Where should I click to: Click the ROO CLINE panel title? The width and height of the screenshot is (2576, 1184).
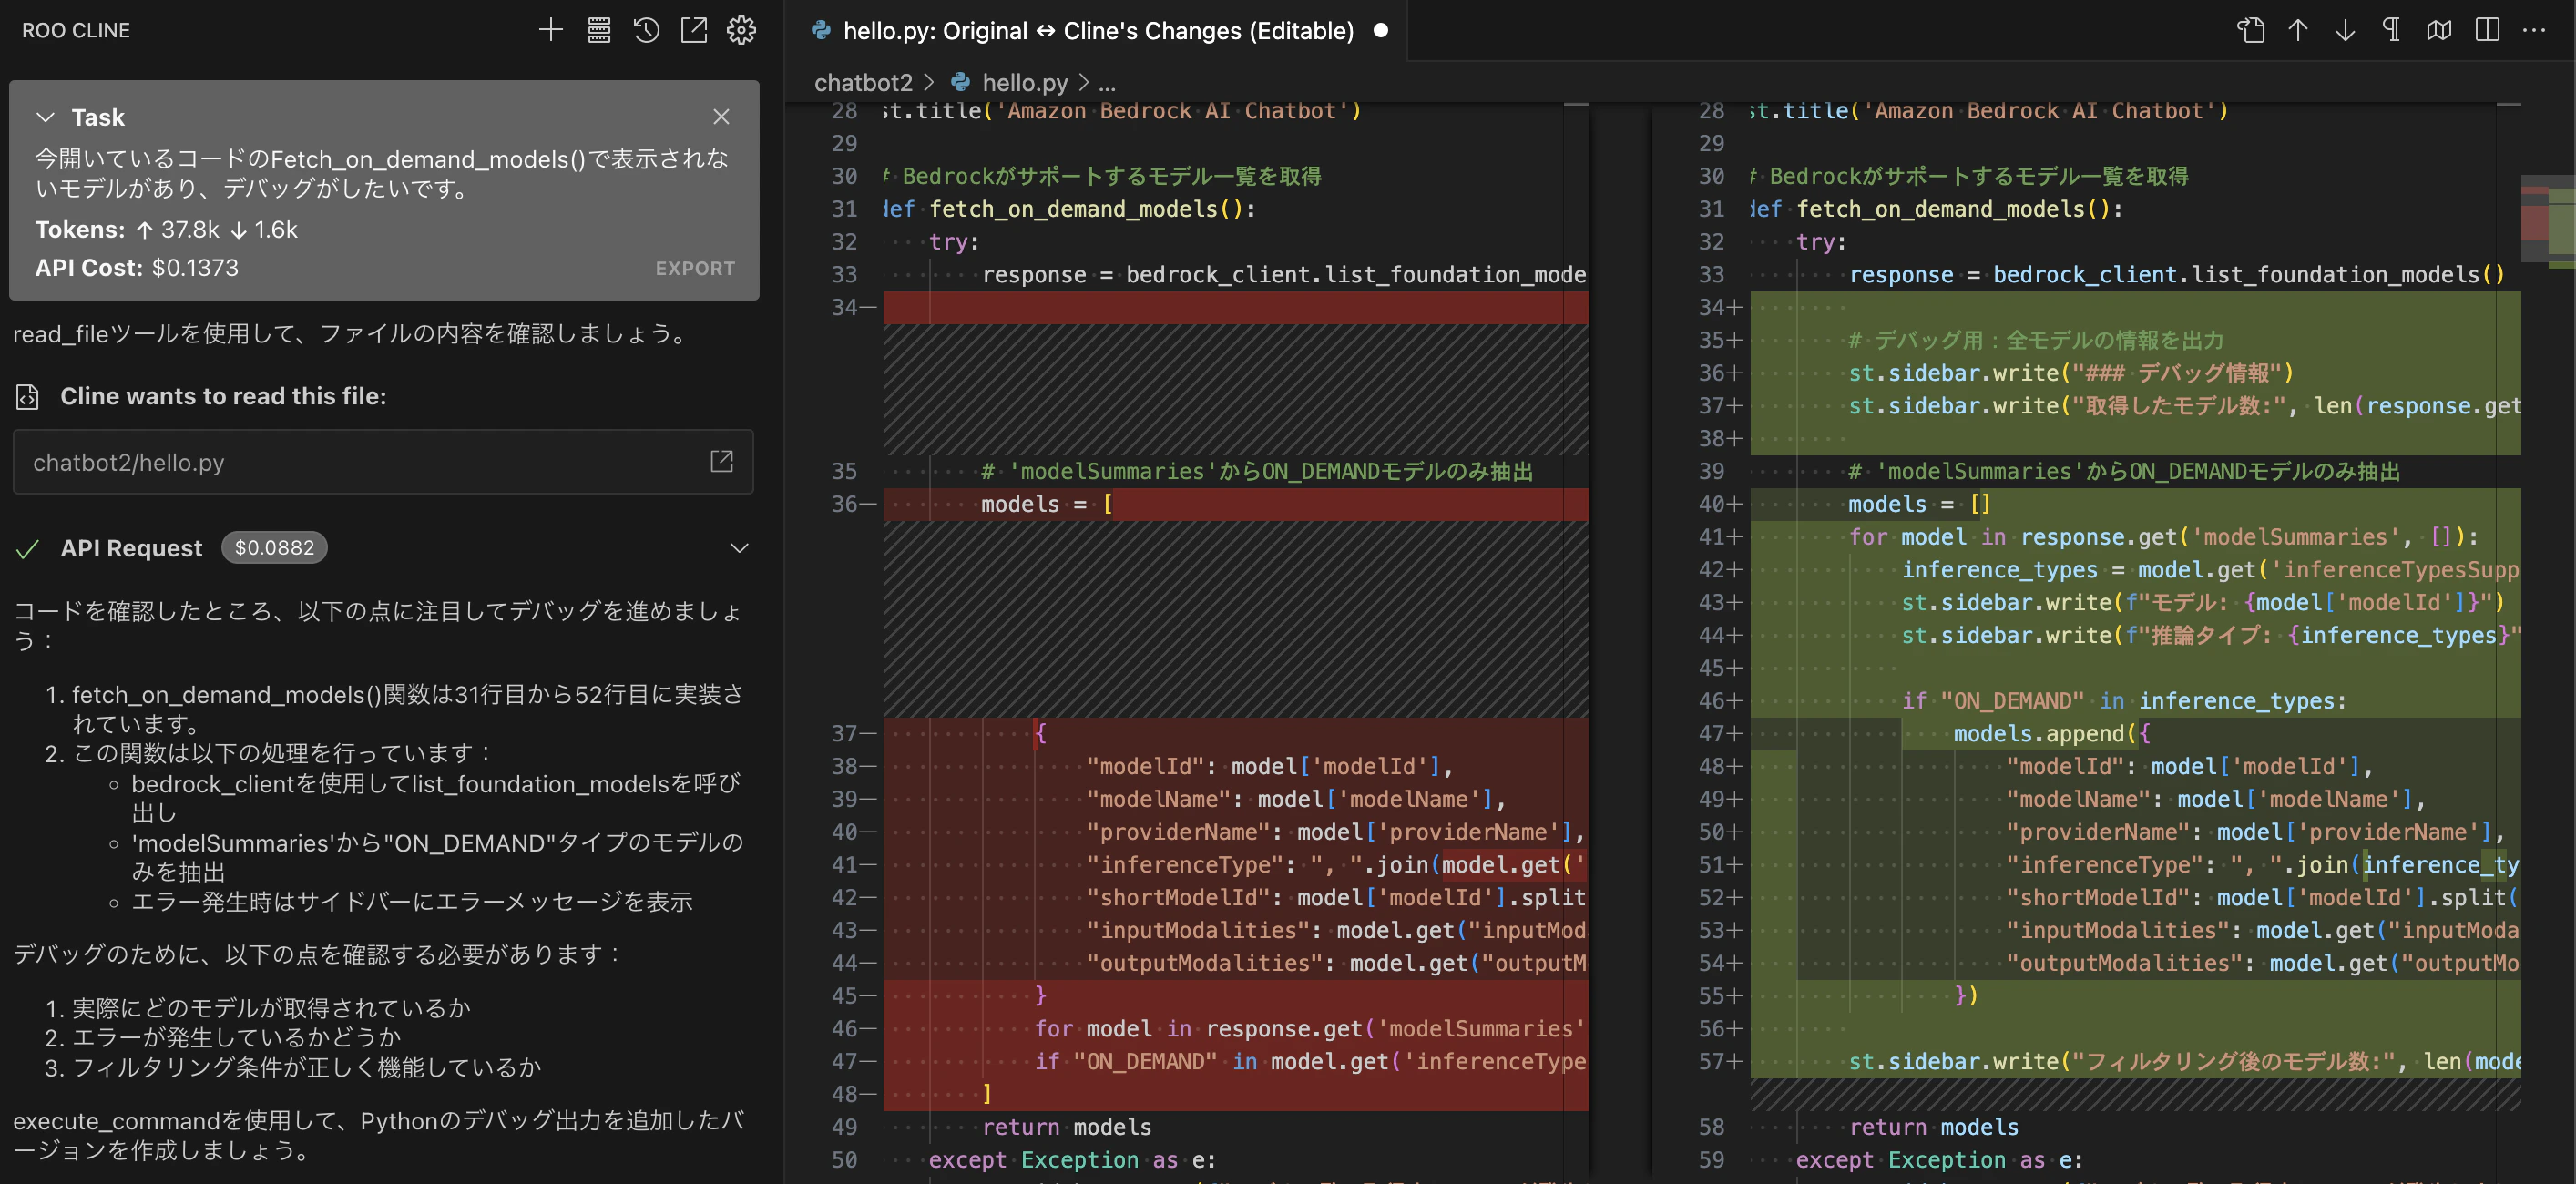click(76, 30)
